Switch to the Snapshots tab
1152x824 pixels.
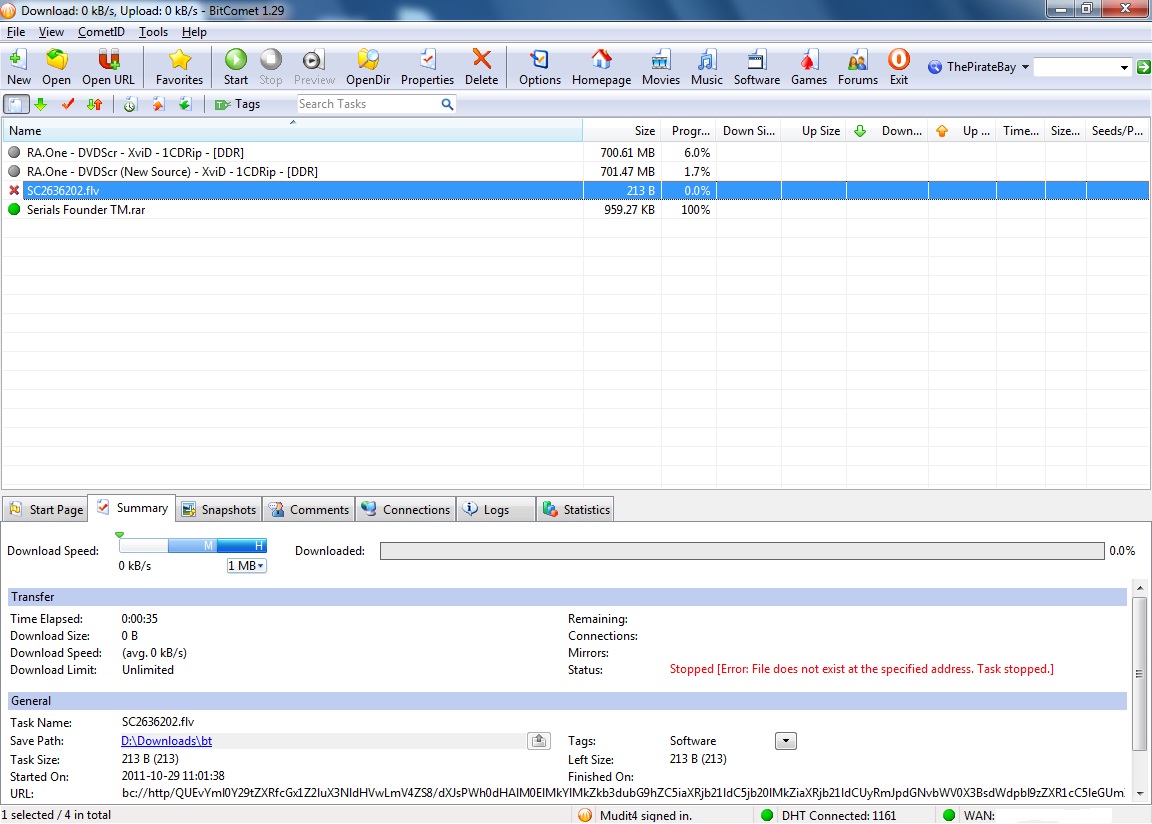219,510
